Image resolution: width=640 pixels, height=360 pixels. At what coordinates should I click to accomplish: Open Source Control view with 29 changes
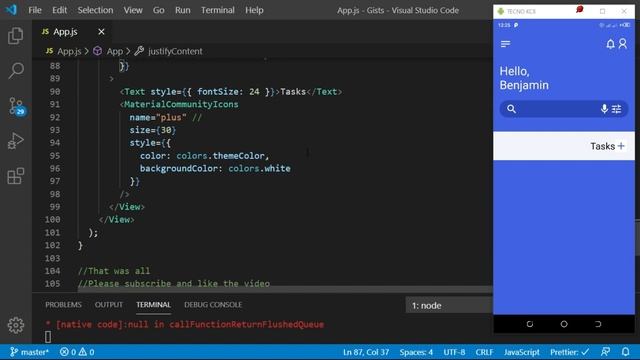click(16, 106)
